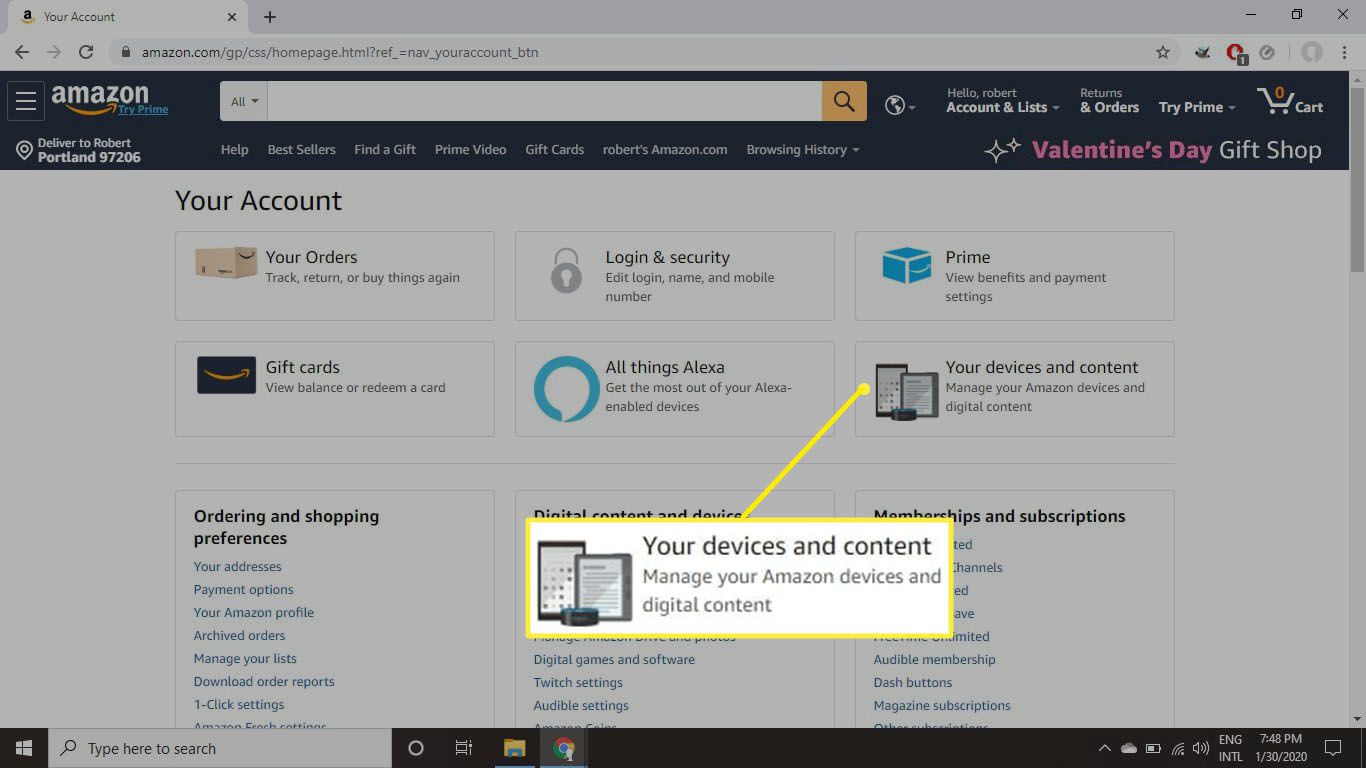
Task: Open the Gift cards card
Action: click(335, 389)
